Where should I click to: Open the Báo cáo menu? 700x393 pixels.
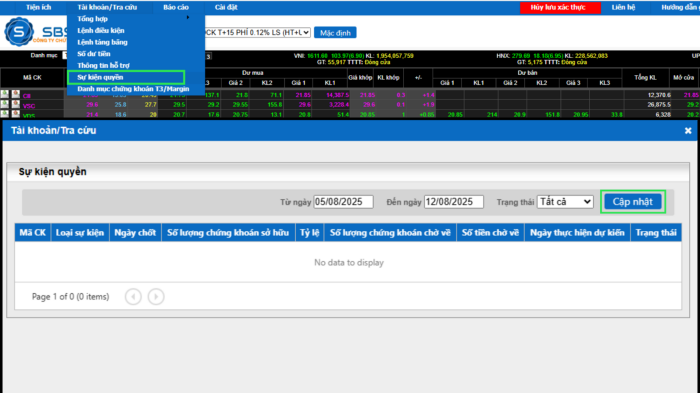[x=176, y=7]
